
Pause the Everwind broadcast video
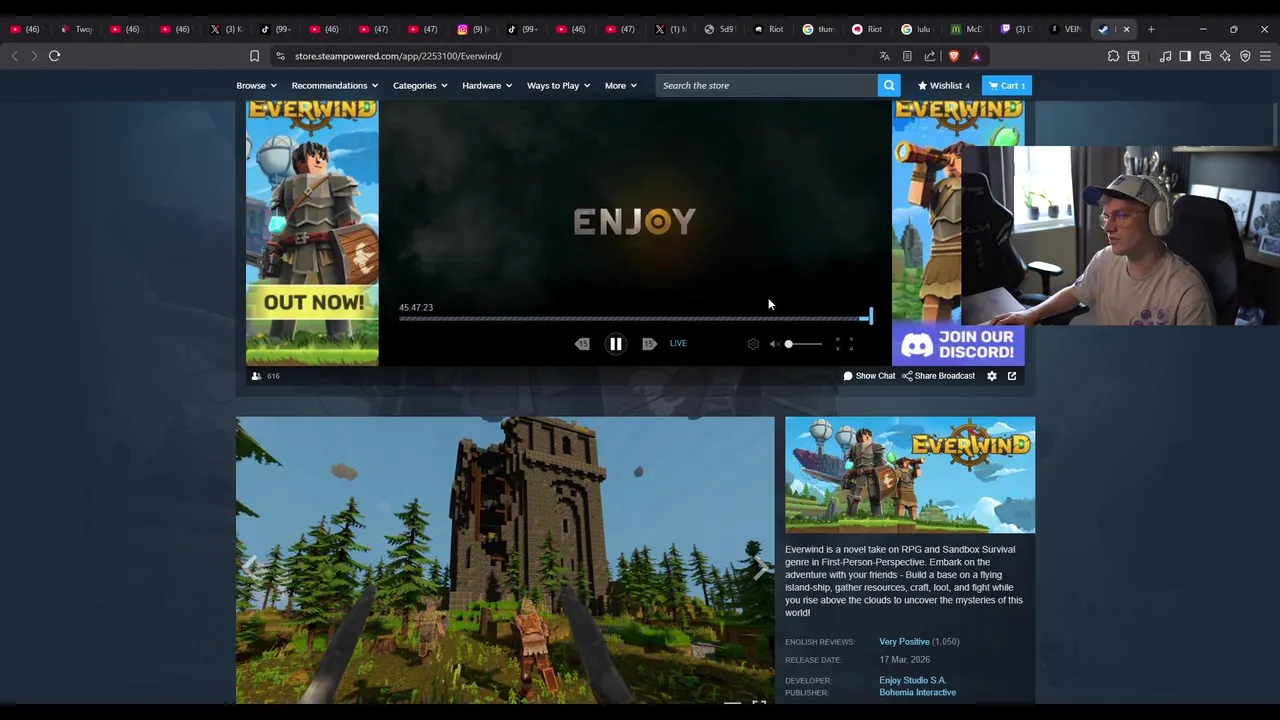[x=616, y=344]
